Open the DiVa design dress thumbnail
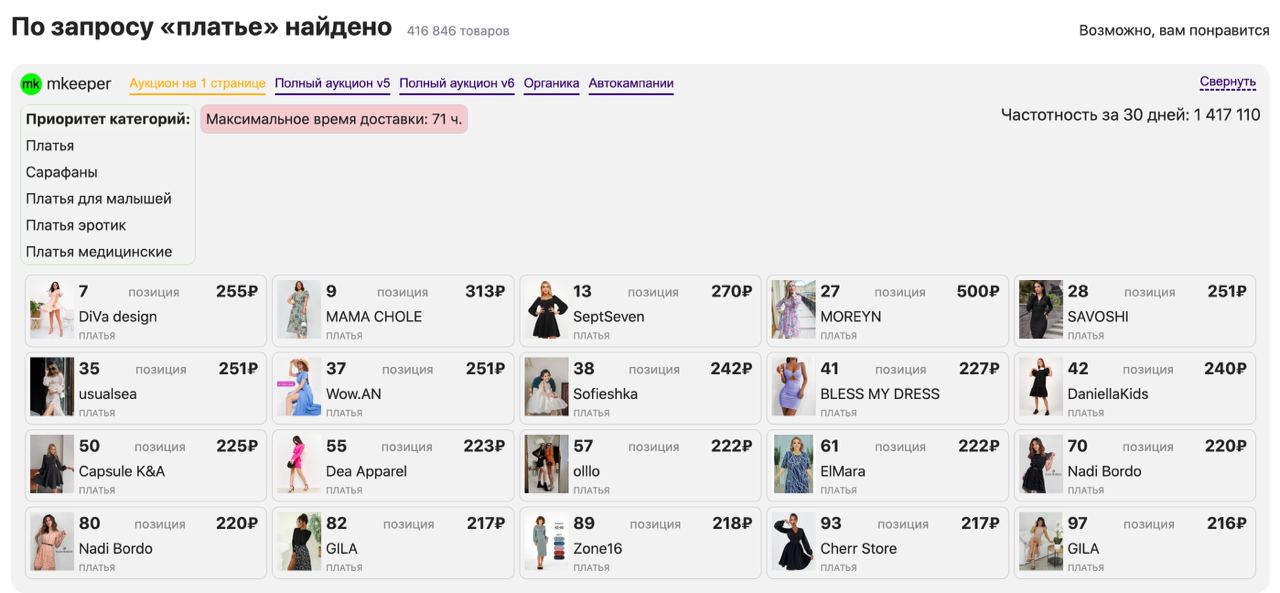 tap(52, 310)
